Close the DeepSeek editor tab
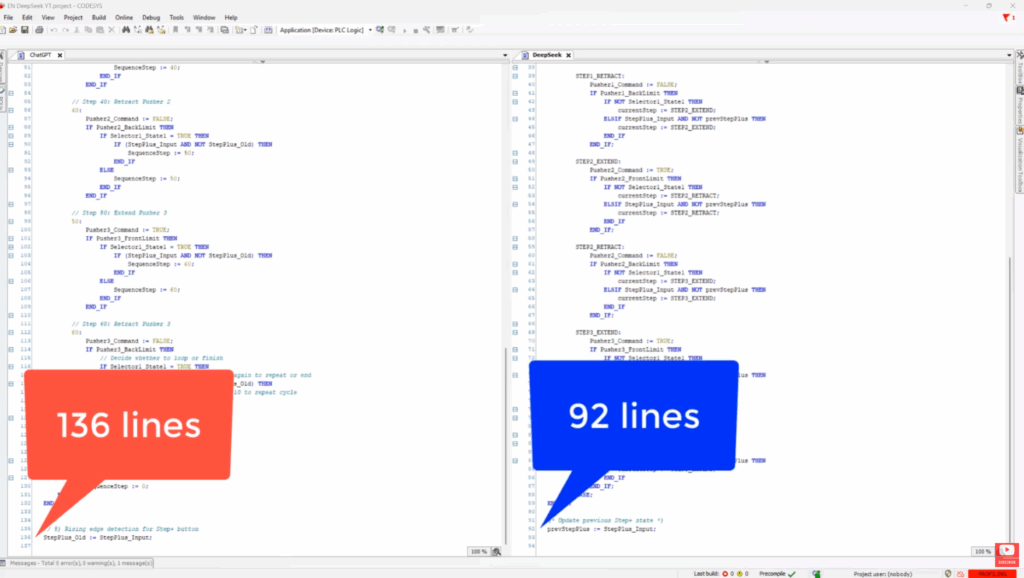Image resolution: width=1024 pixels, height=578 pixels. pos(570,55)
